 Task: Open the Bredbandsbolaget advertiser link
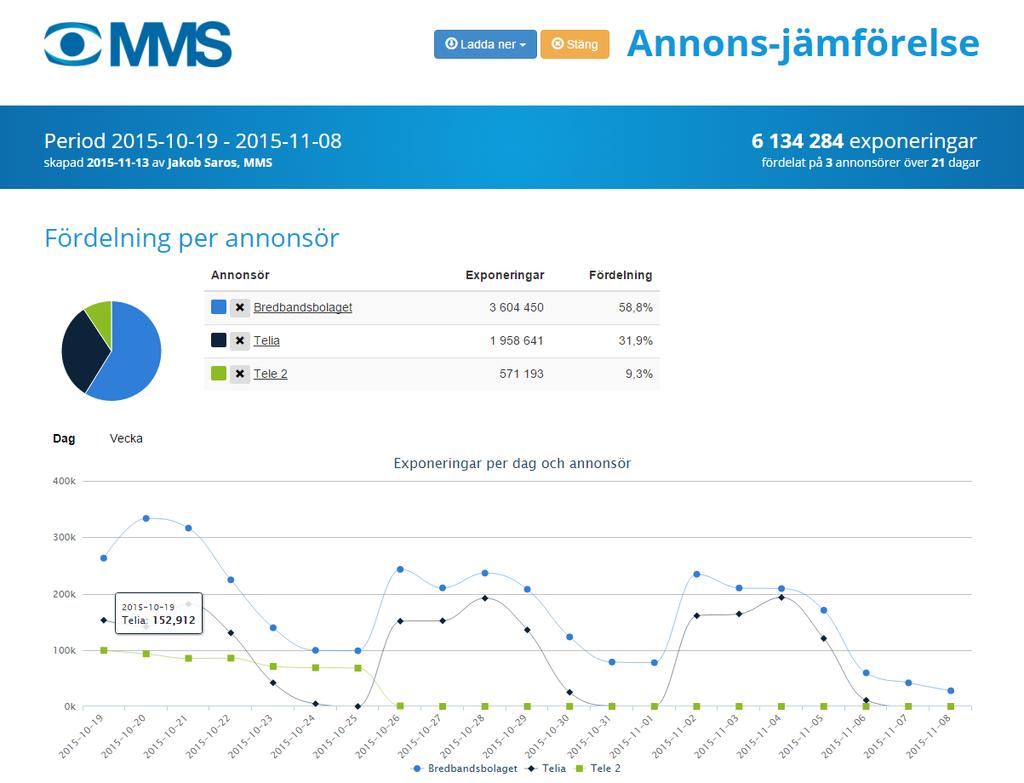click(x=302, y=307)
